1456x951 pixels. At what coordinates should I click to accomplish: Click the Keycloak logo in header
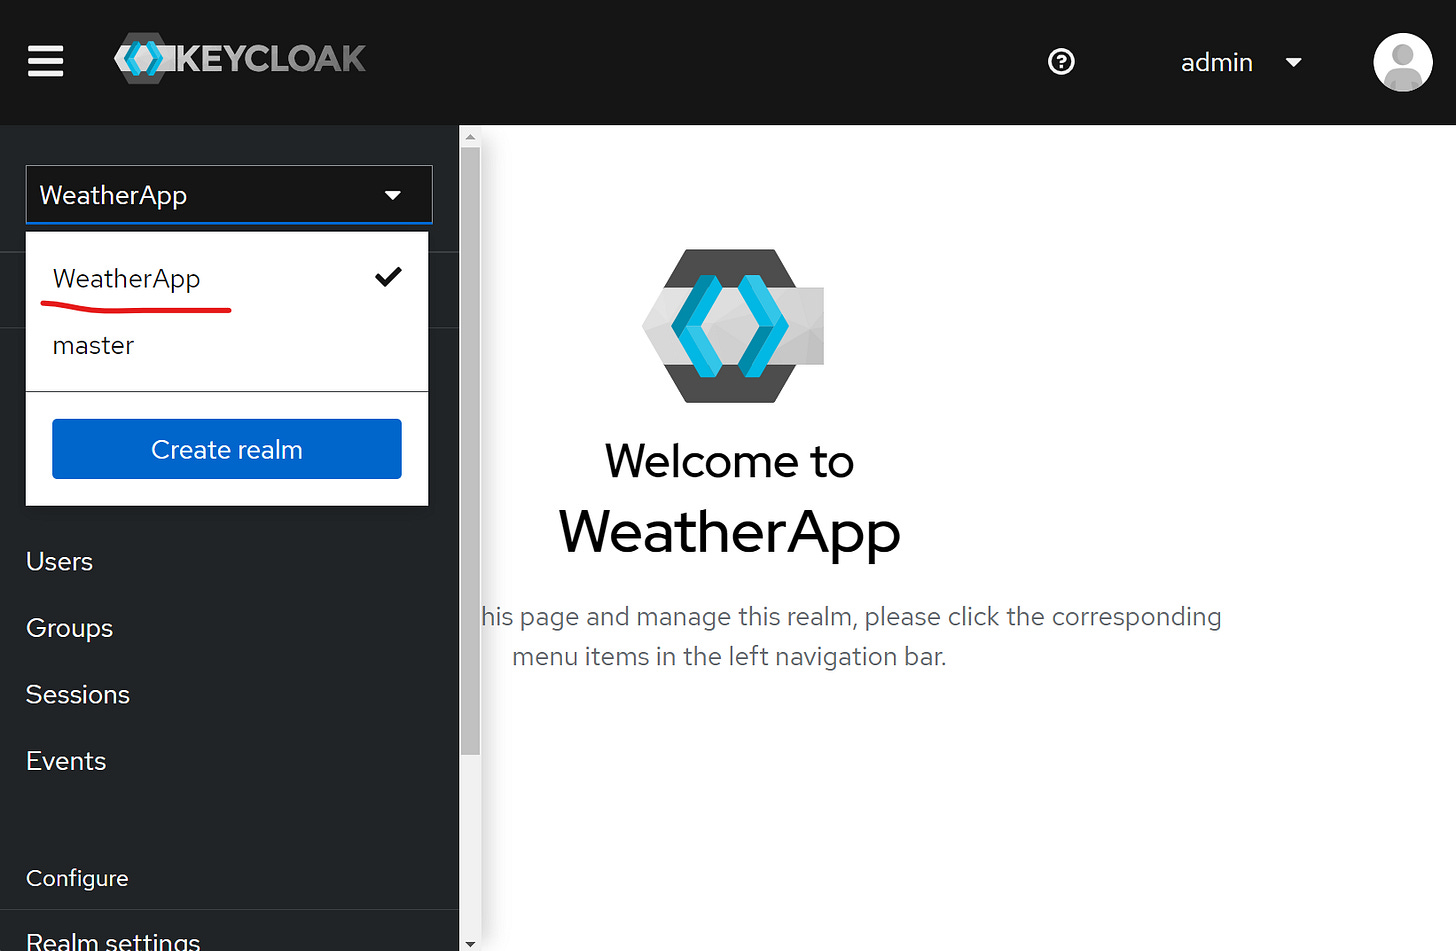[x=240, y=59]
